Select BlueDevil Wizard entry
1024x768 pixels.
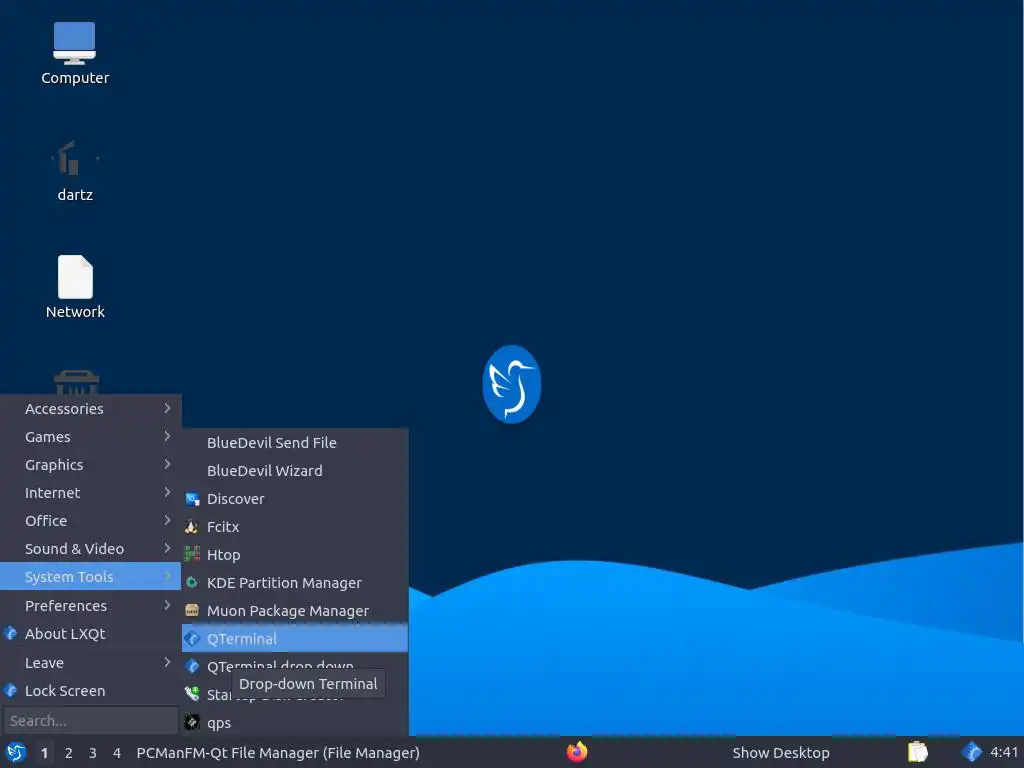pyautogui.click(x=295, y=470)
